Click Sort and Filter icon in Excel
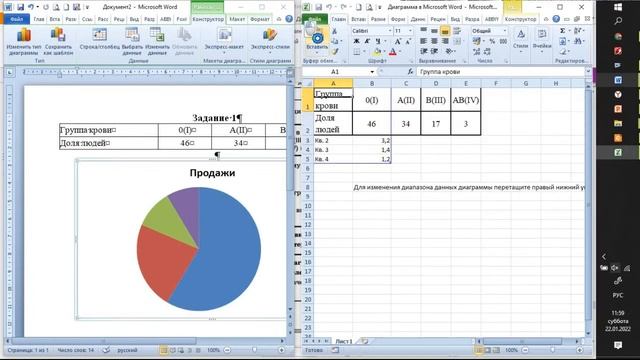The height and width of the screenshot is (360, 640). 578,31
